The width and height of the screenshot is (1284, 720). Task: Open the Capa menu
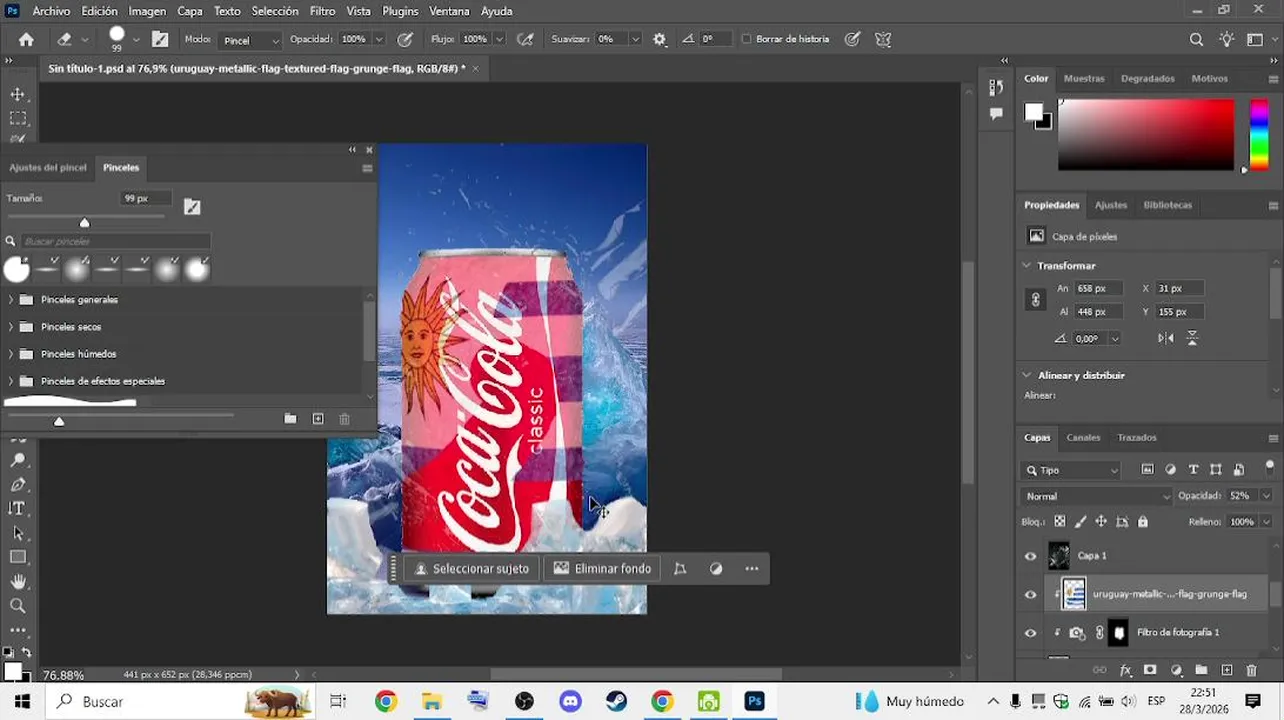point(190,11)
